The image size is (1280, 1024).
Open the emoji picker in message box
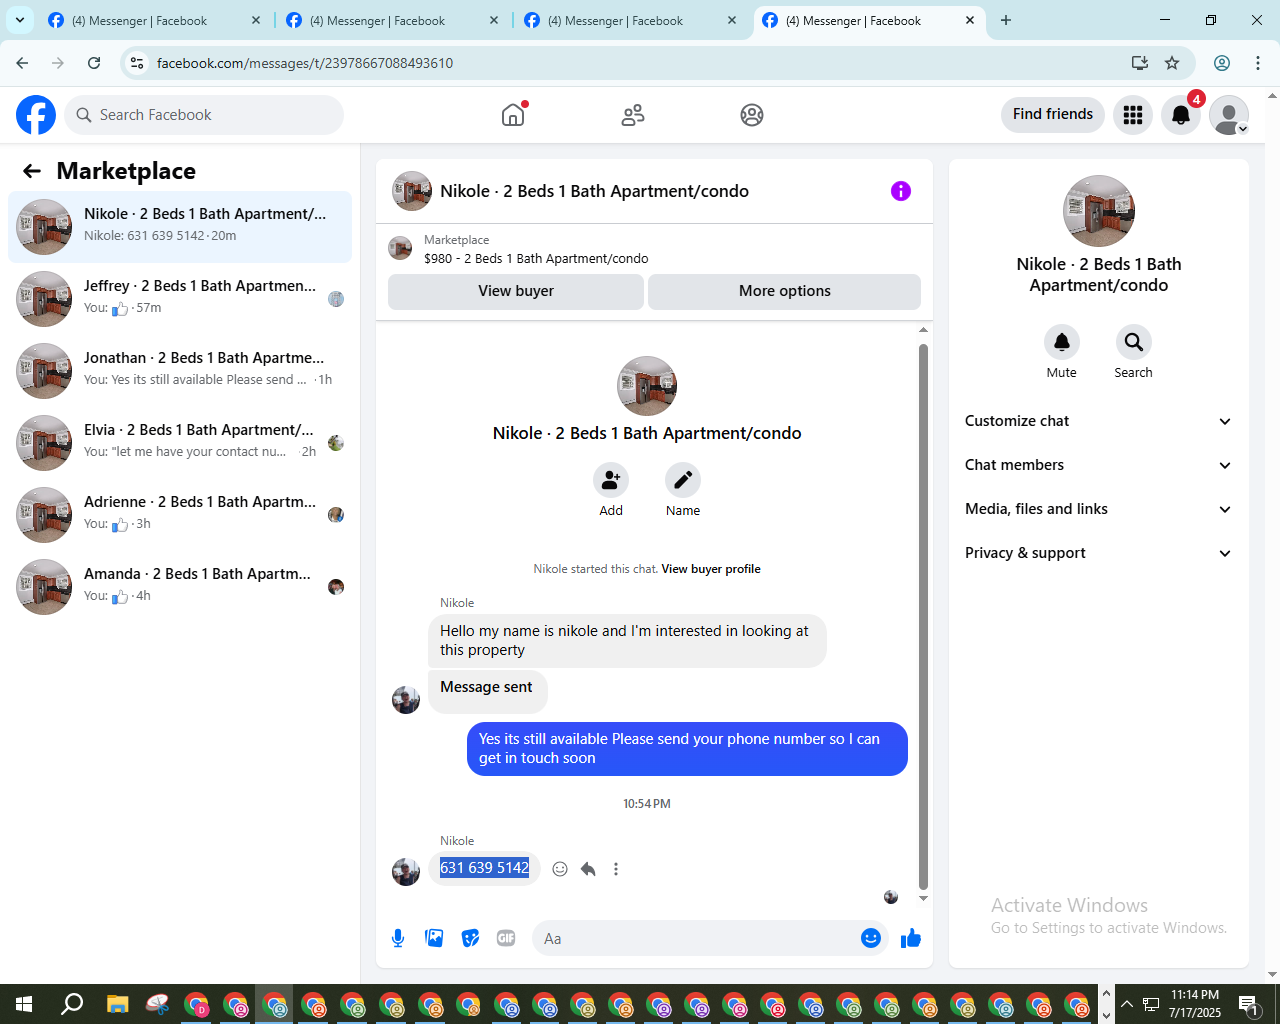(871, 938)
